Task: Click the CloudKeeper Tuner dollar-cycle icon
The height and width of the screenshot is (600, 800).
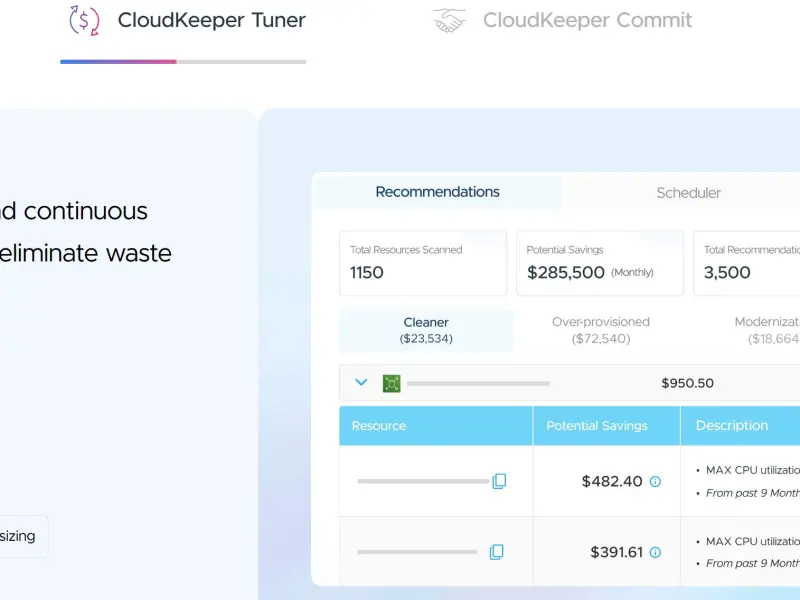Action: point(84,20)
